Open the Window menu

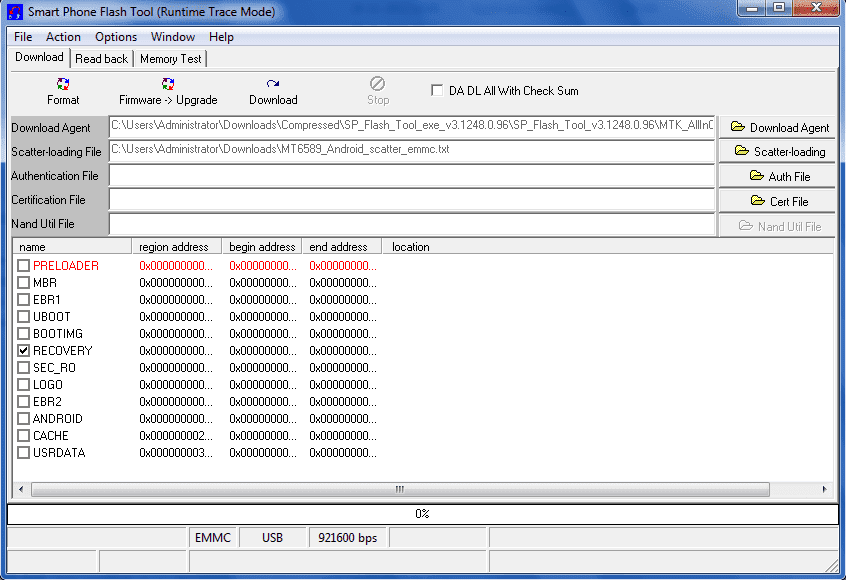pyautogui.click(x=173, y=37)
